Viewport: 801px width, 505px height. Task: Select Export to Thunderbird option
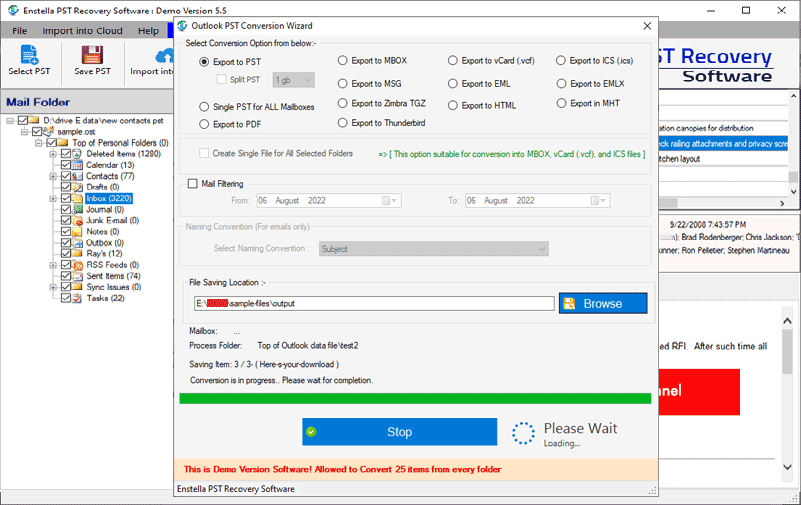(x=342, y=123)
